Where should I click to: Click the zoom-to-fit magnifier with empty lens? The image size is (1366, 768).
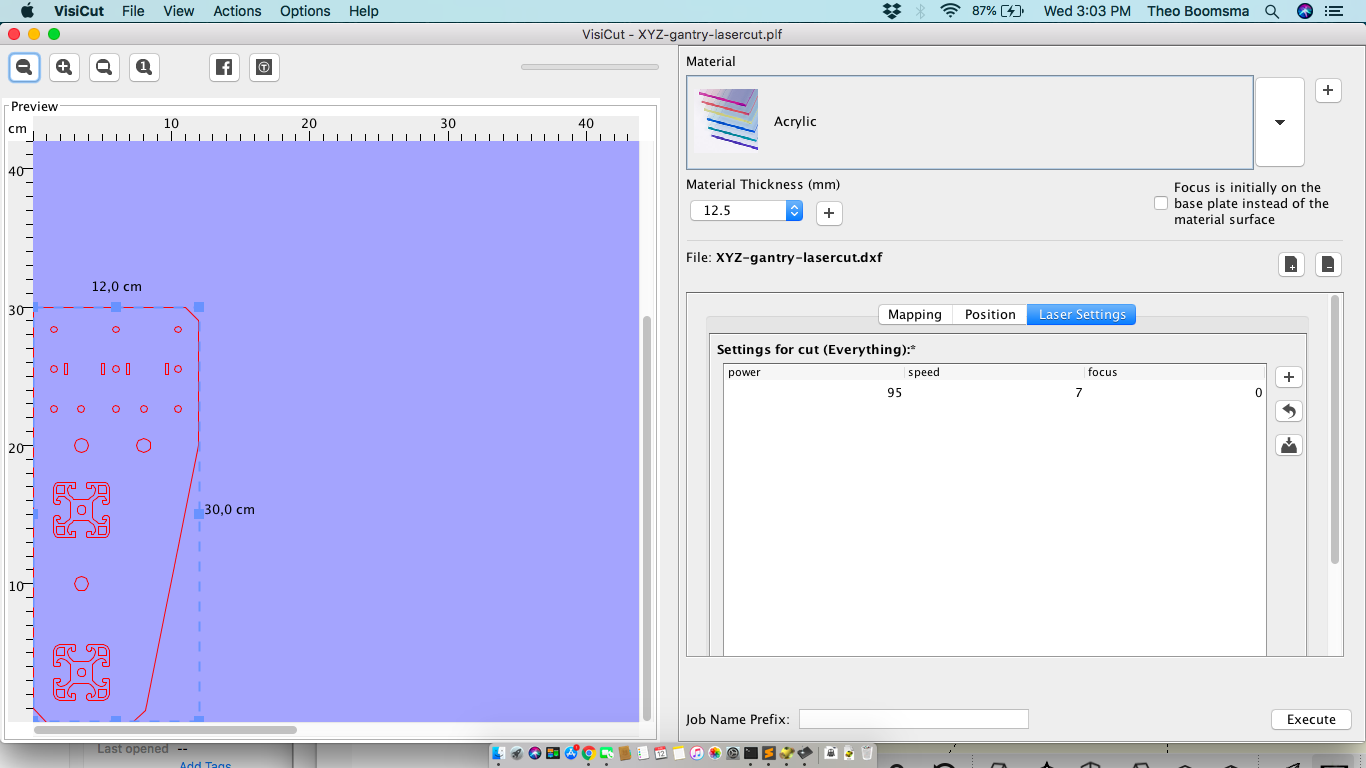click(104, 67)
